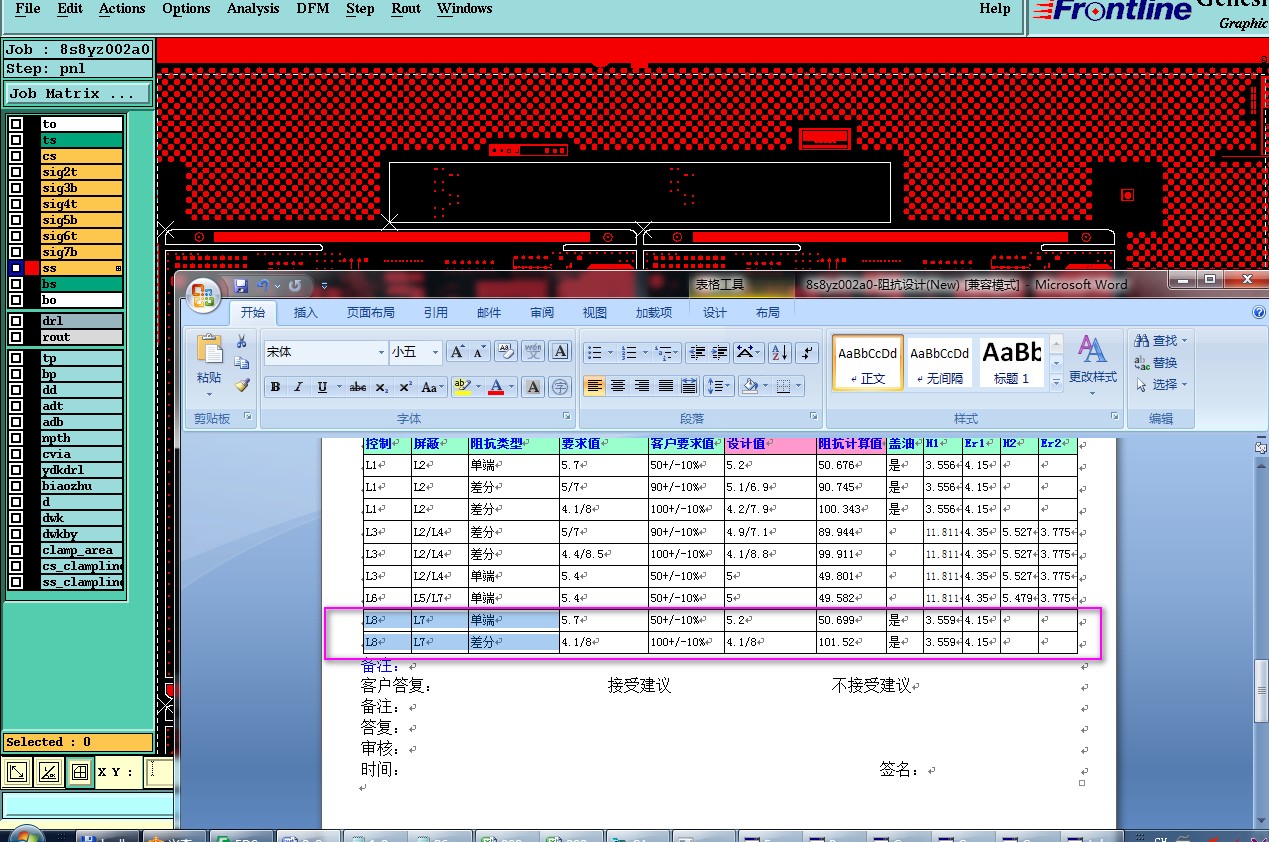Switch to Word 页面布局 tab
1269x842 pixels.
tap(371, 313)
